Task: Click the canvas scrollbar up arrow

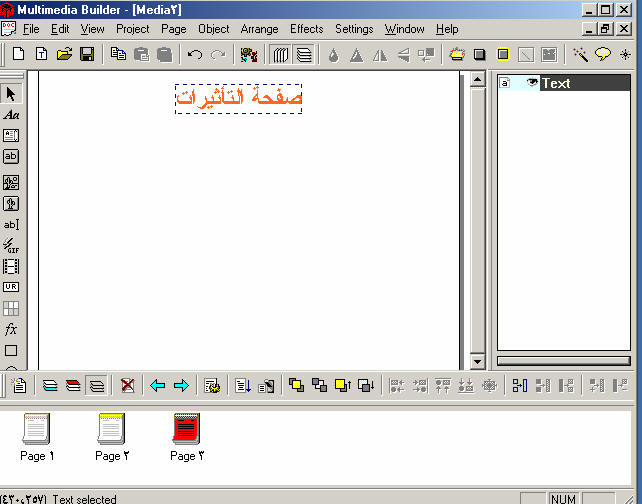Action: point(477,79)
